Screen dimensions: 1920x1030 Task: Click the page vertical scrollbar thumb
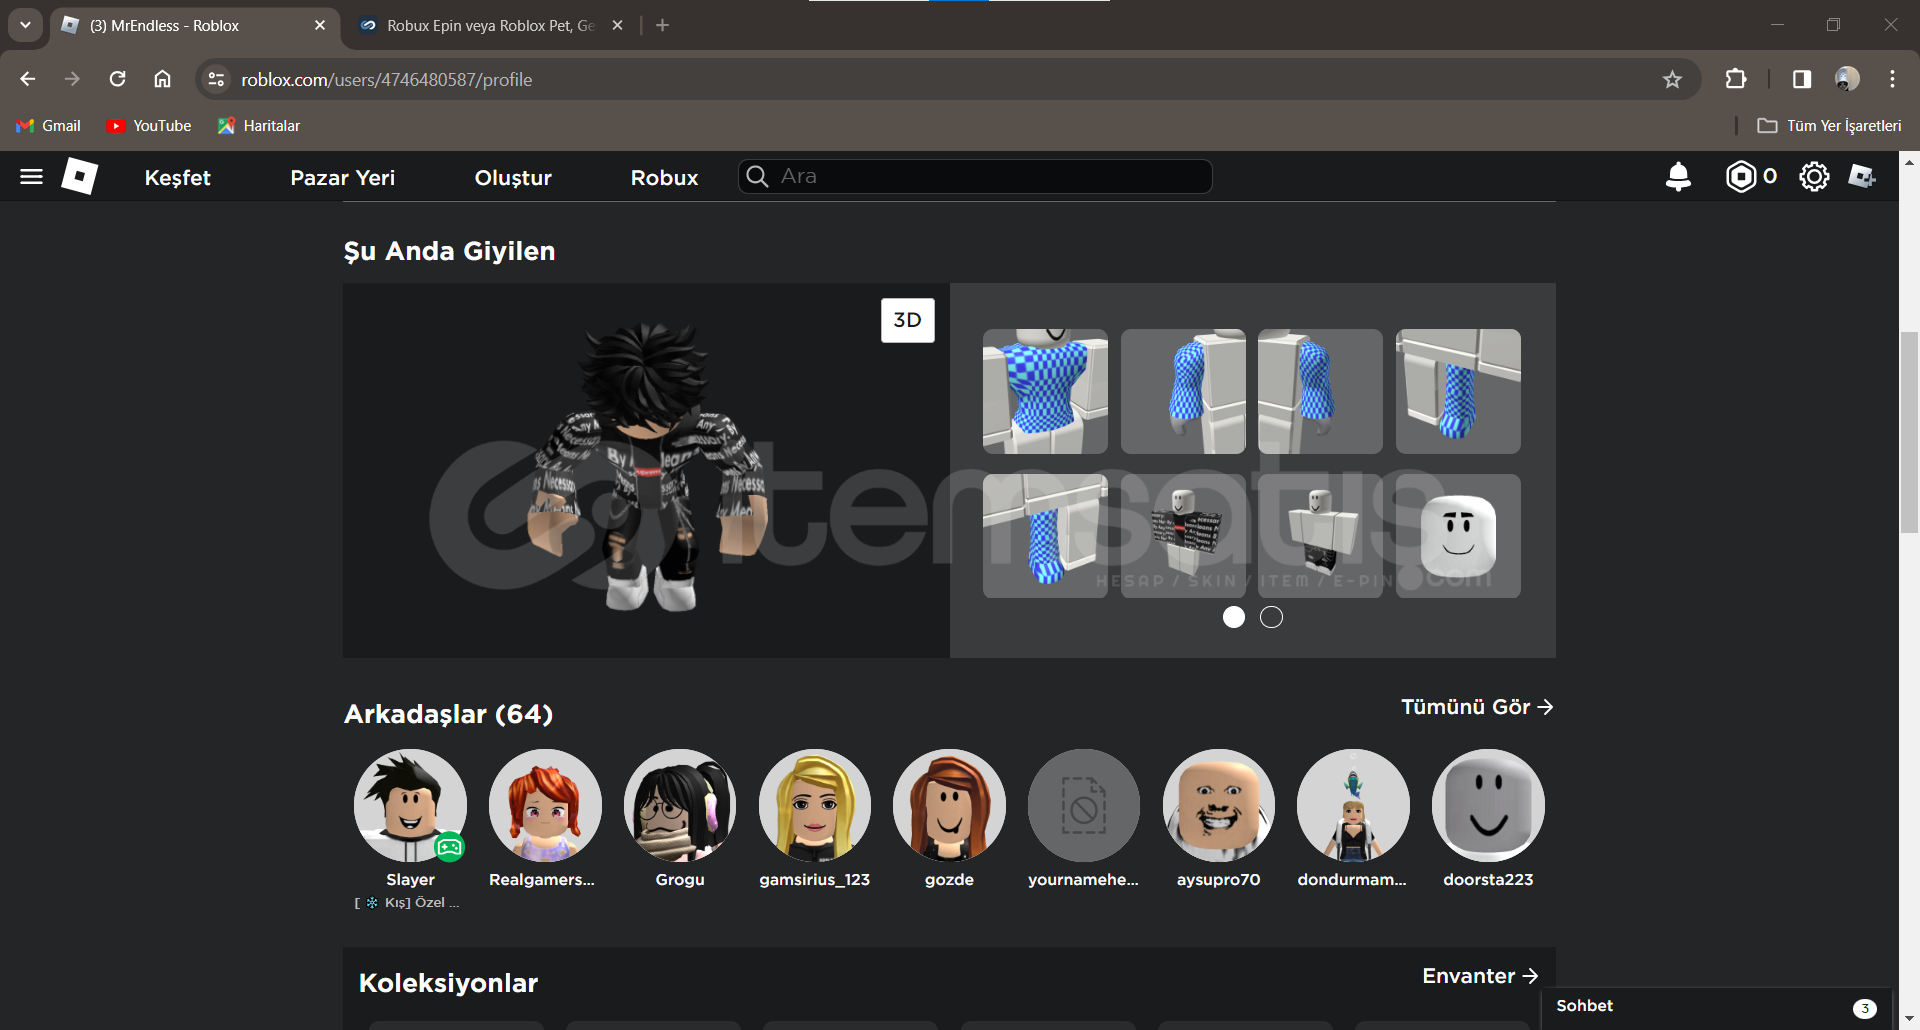coord(1909,433)
